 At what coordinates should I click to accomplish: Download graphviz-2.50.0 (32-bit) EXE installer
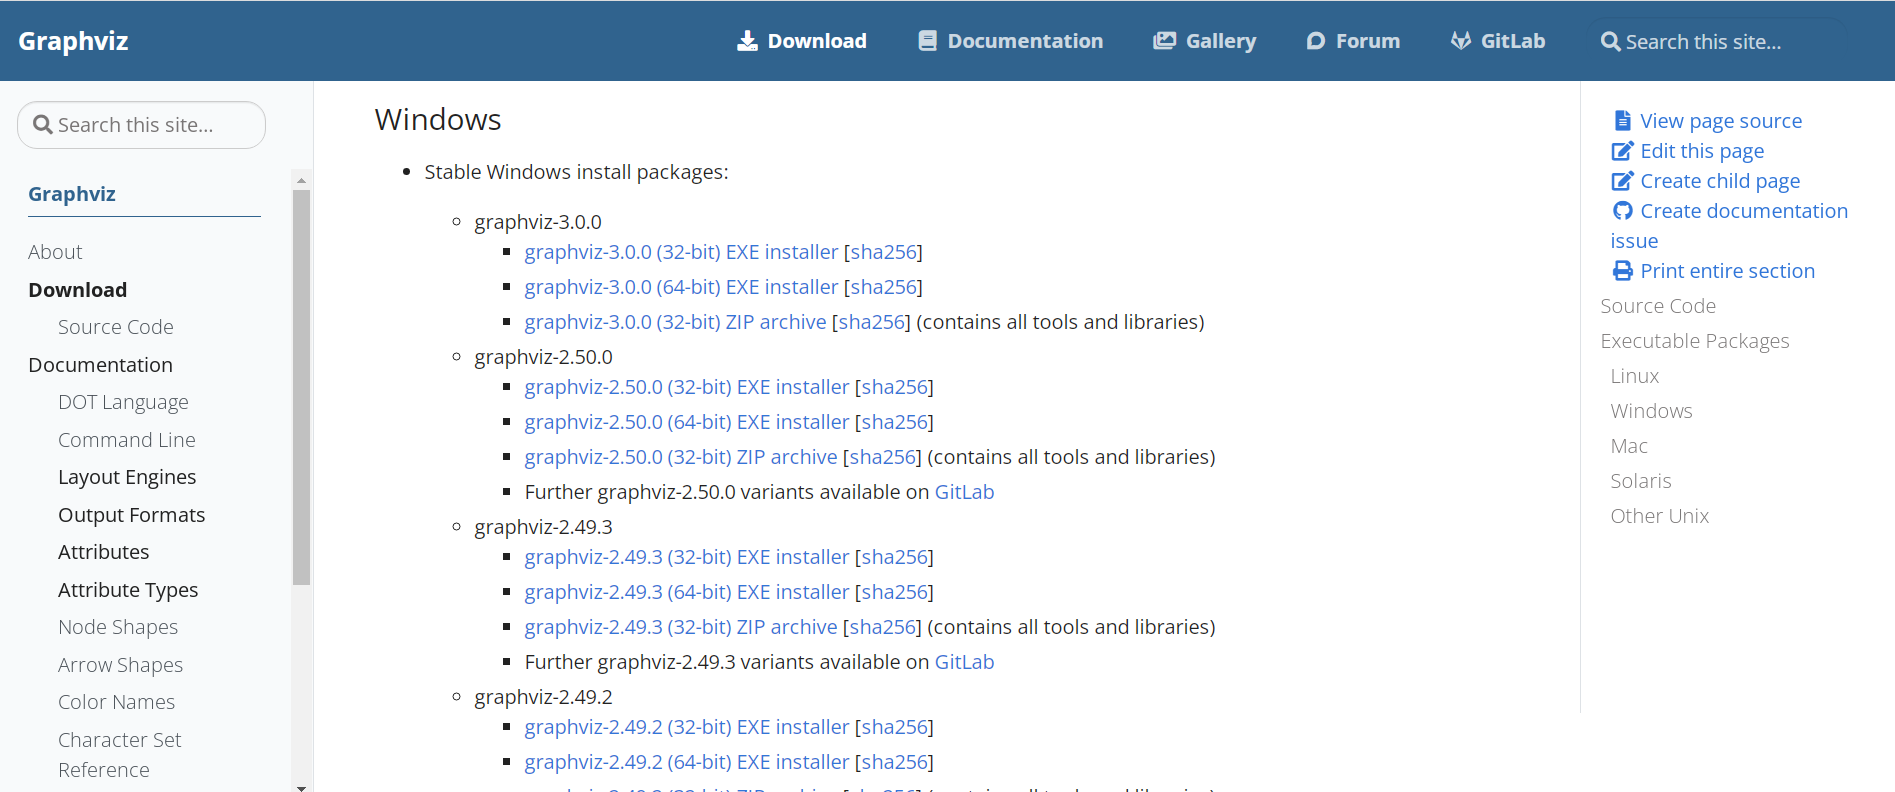coord(687,387)
